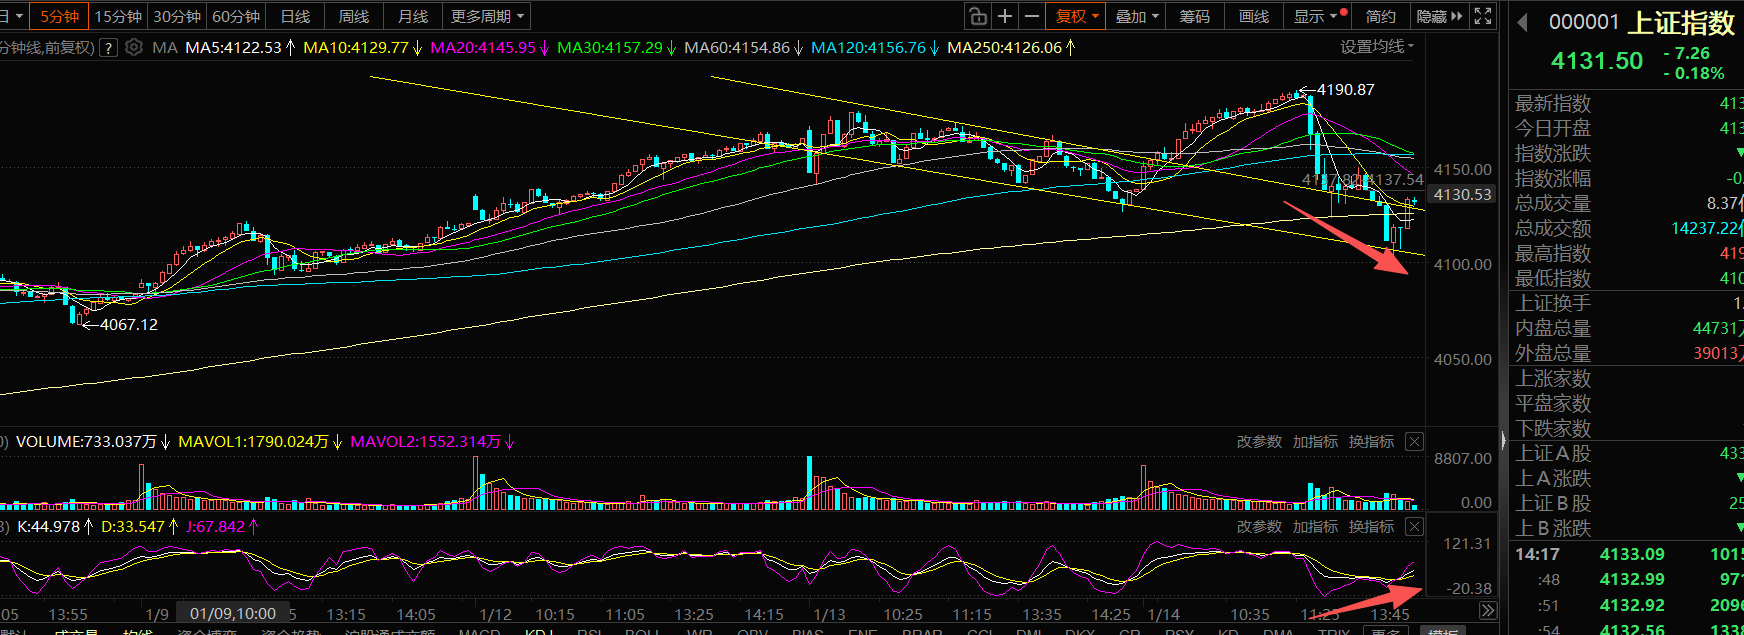This screenshot has width=1744, height=635.
Task: Click 换指标 in the KDJ panel
Action: tap(1371, 527)
